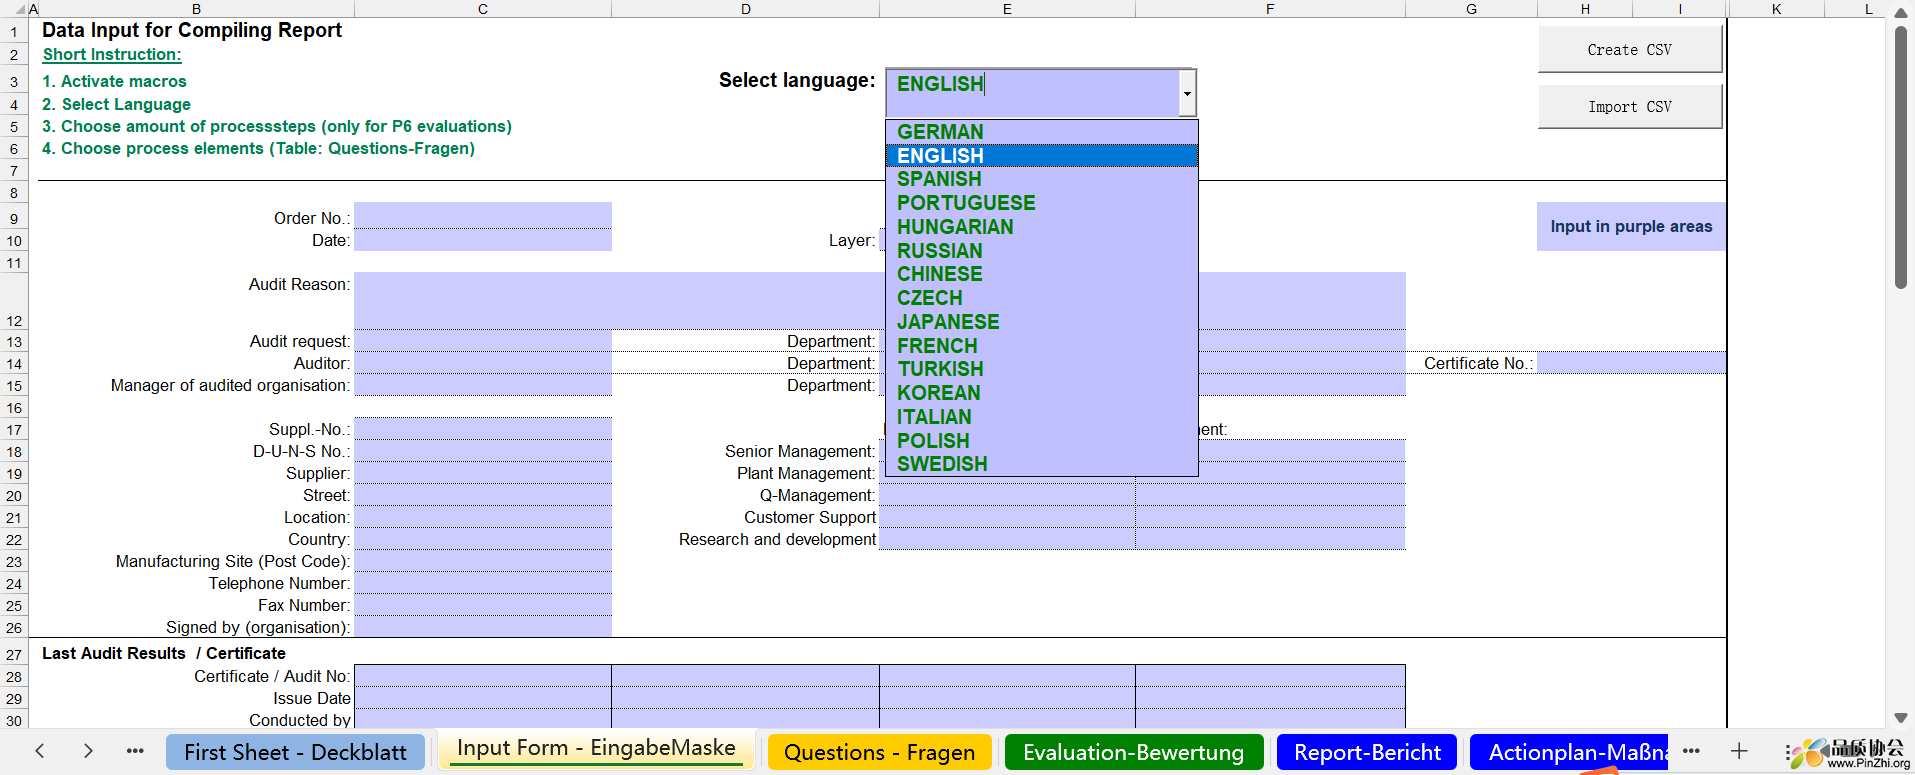
Task: Click the Issue Date input cell
Action: (483, 698)
